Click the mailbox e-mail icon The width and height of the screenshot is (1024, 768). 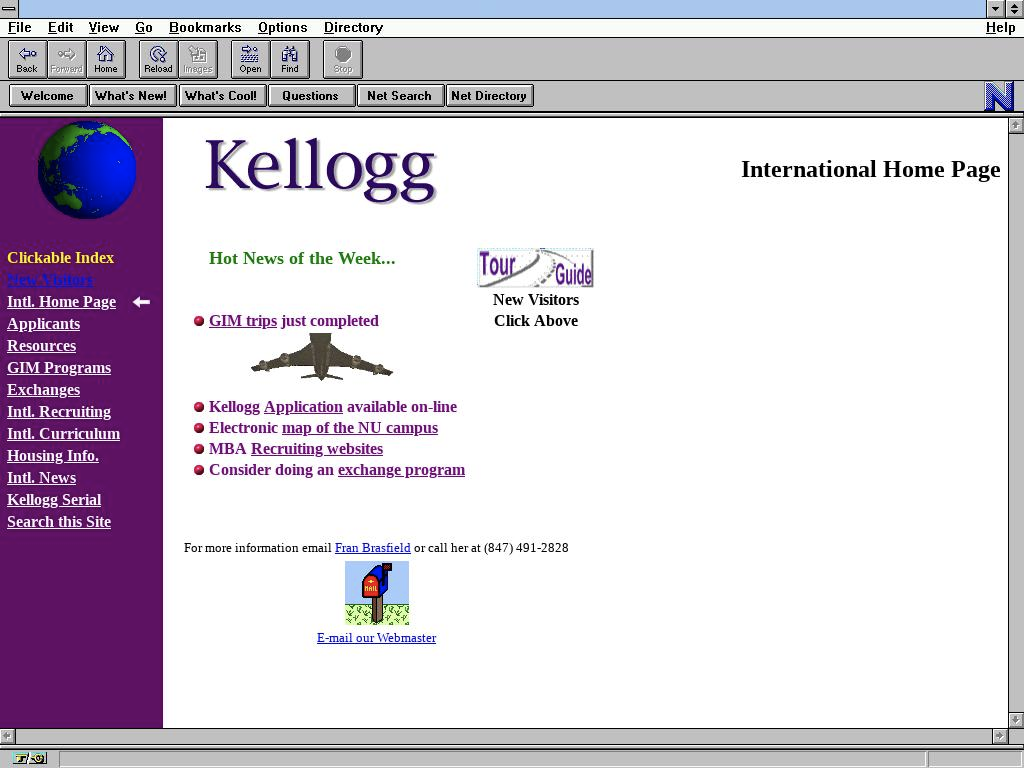[377, 592]
